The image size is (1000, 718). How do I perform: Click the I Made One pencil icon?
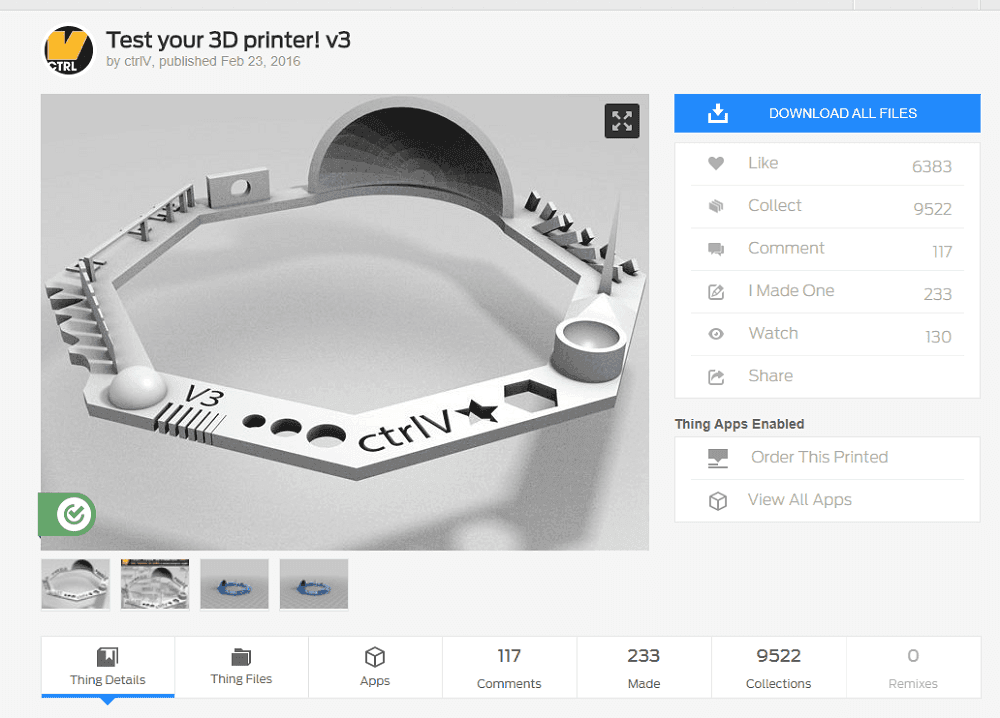point(716,291)
